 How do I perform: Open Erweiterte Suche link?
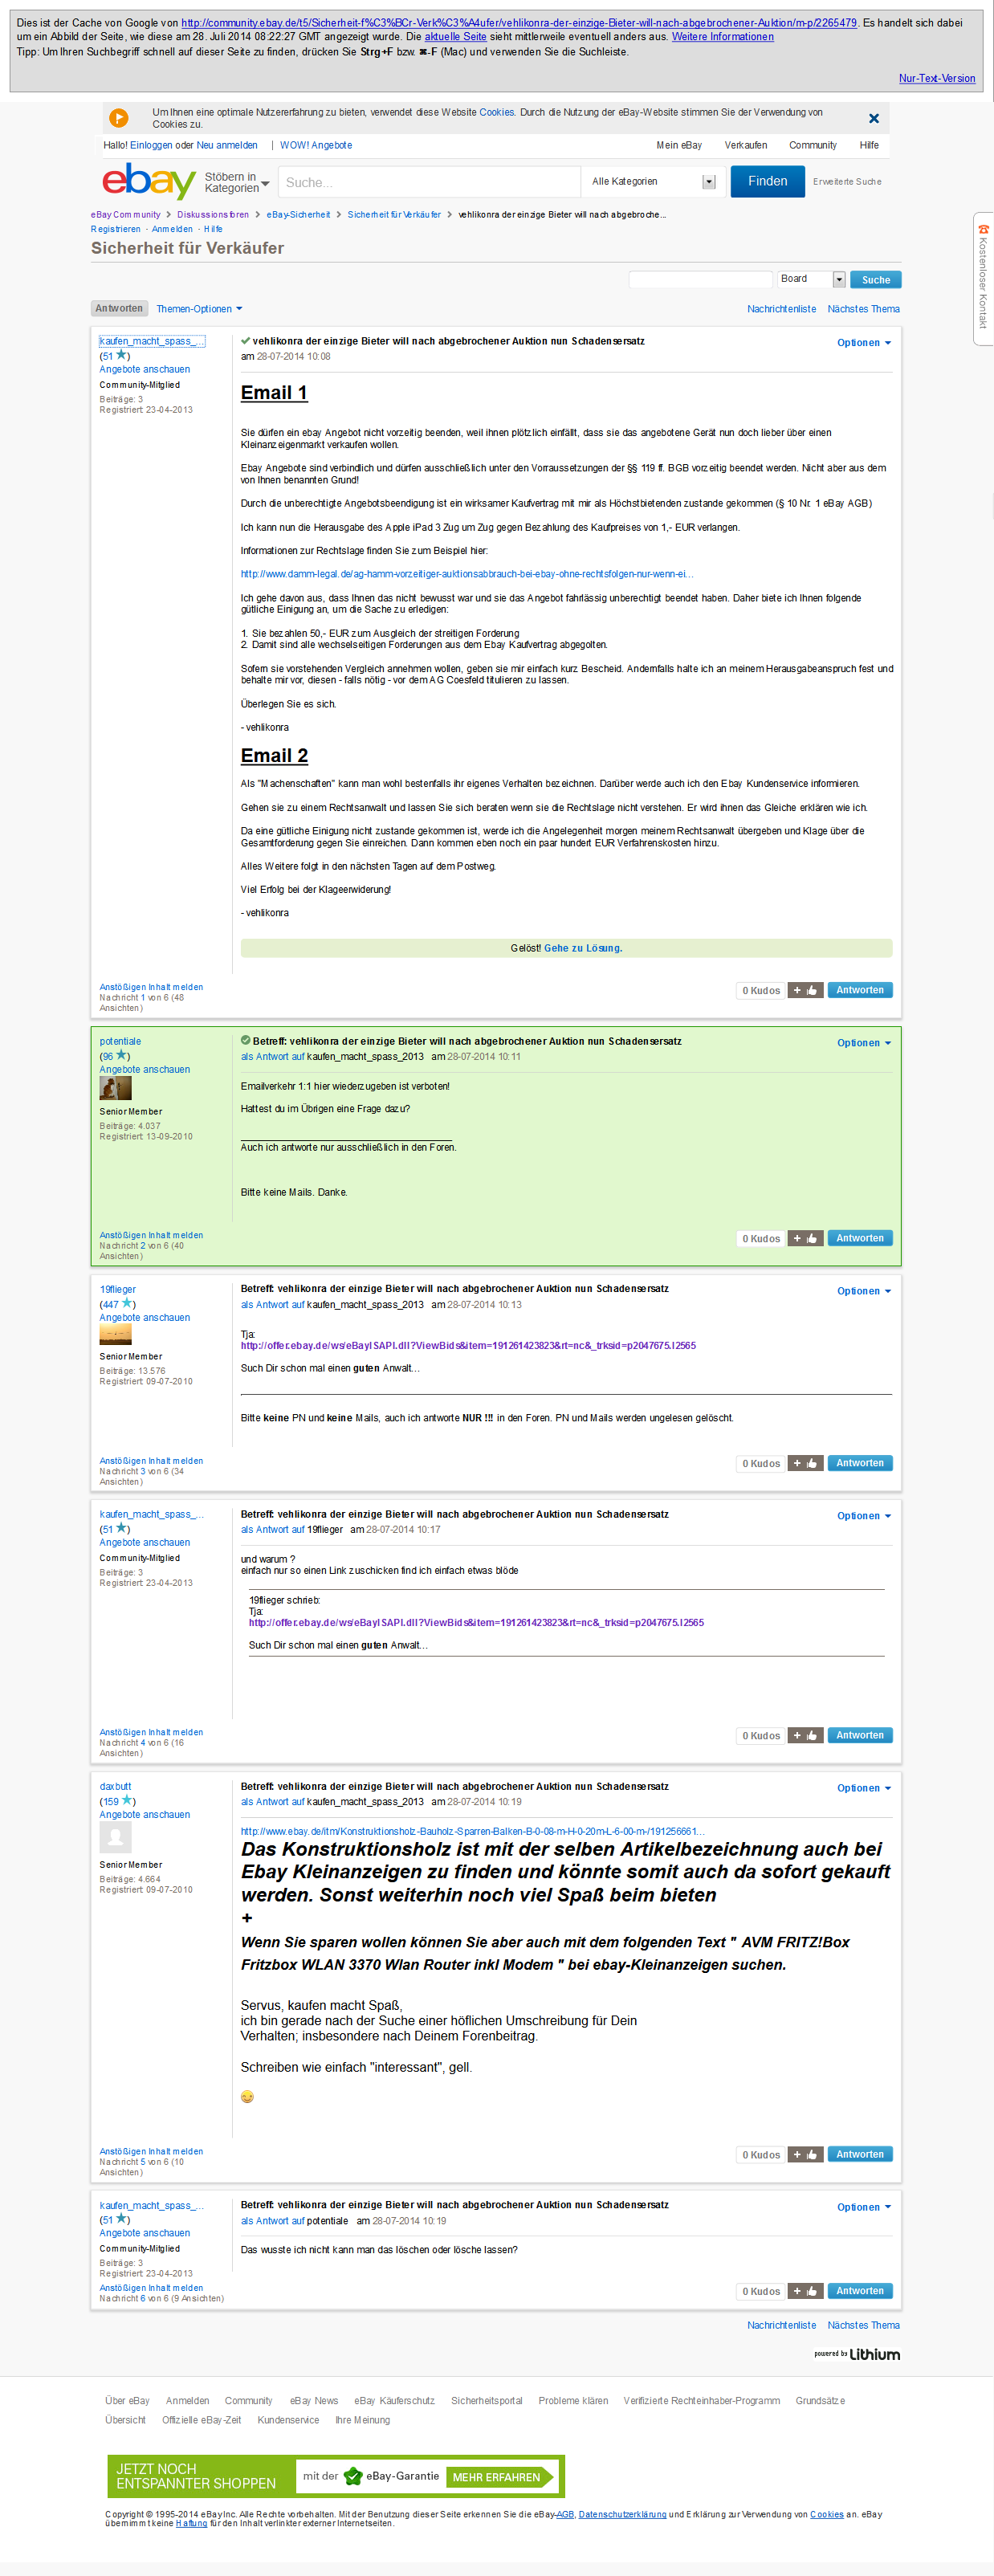(x=847, y=182)
